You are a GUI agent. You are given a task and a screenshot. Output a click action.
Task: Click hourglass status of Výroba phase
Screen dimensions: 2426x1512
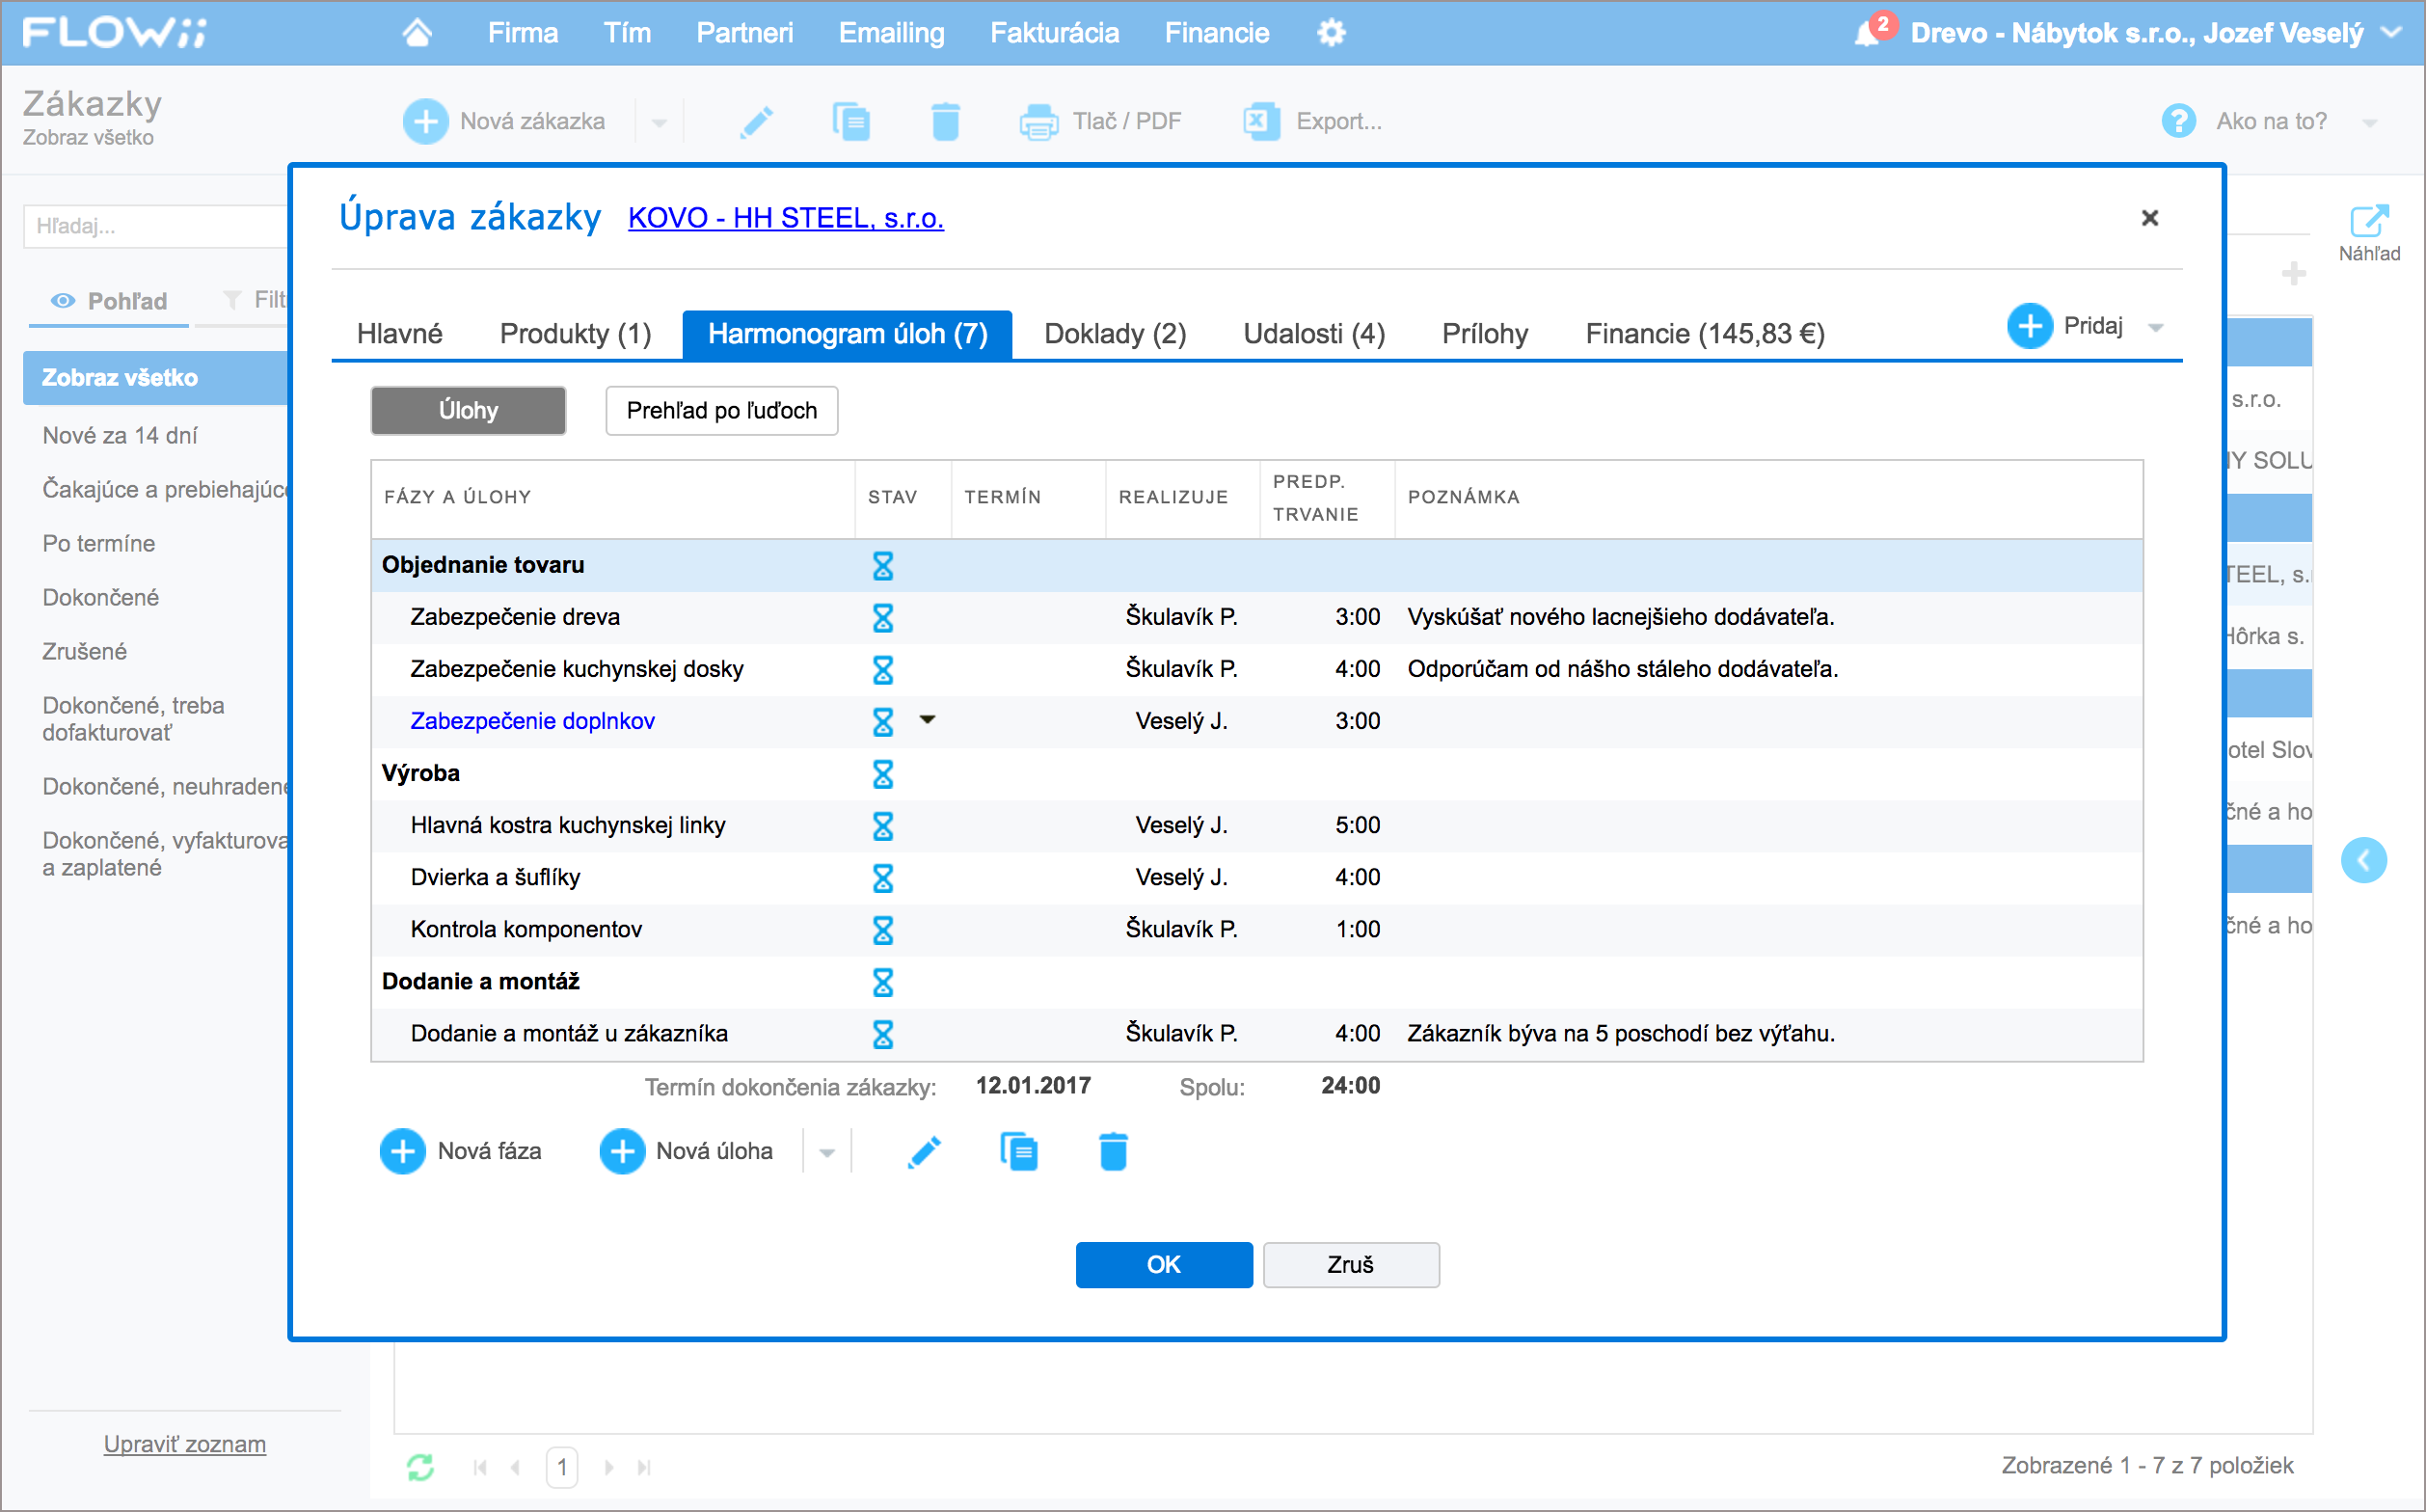click(x=883, y=774)
